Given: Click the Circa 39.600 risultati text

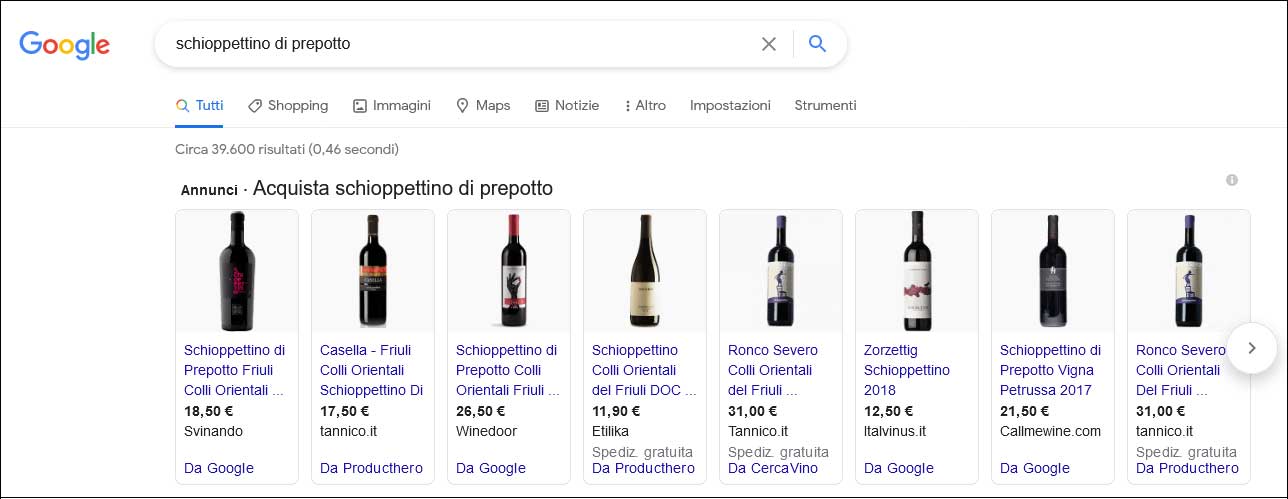Looking at the screenshot, I should [x=287, y=149].
